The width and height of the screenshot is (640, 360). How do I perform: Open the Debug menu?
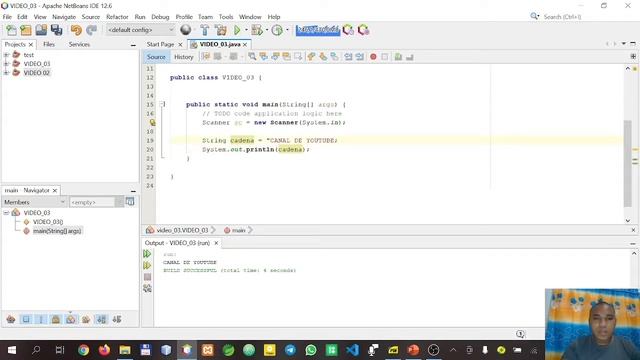[x=160, y=17]
